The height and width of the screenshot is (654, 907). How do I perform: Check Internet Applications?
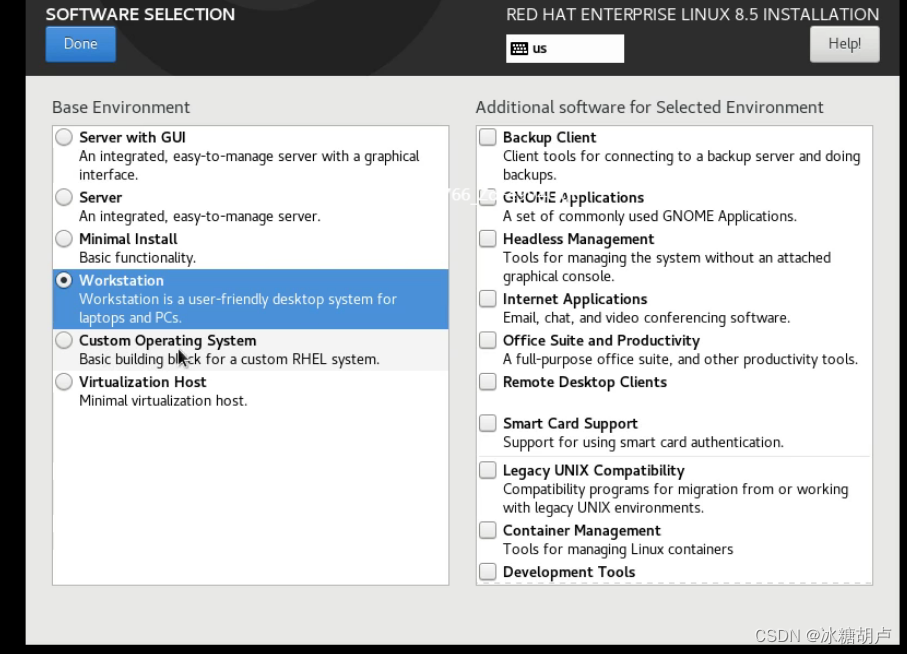(487, 298)
